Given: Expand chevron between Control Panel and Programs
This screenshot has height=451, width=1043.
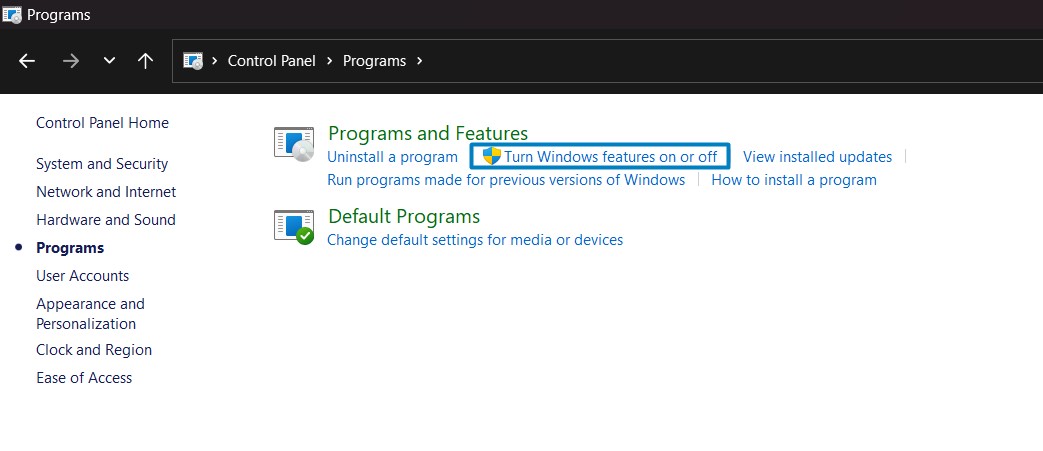Looking at the screenshot, I should point(330,61).
